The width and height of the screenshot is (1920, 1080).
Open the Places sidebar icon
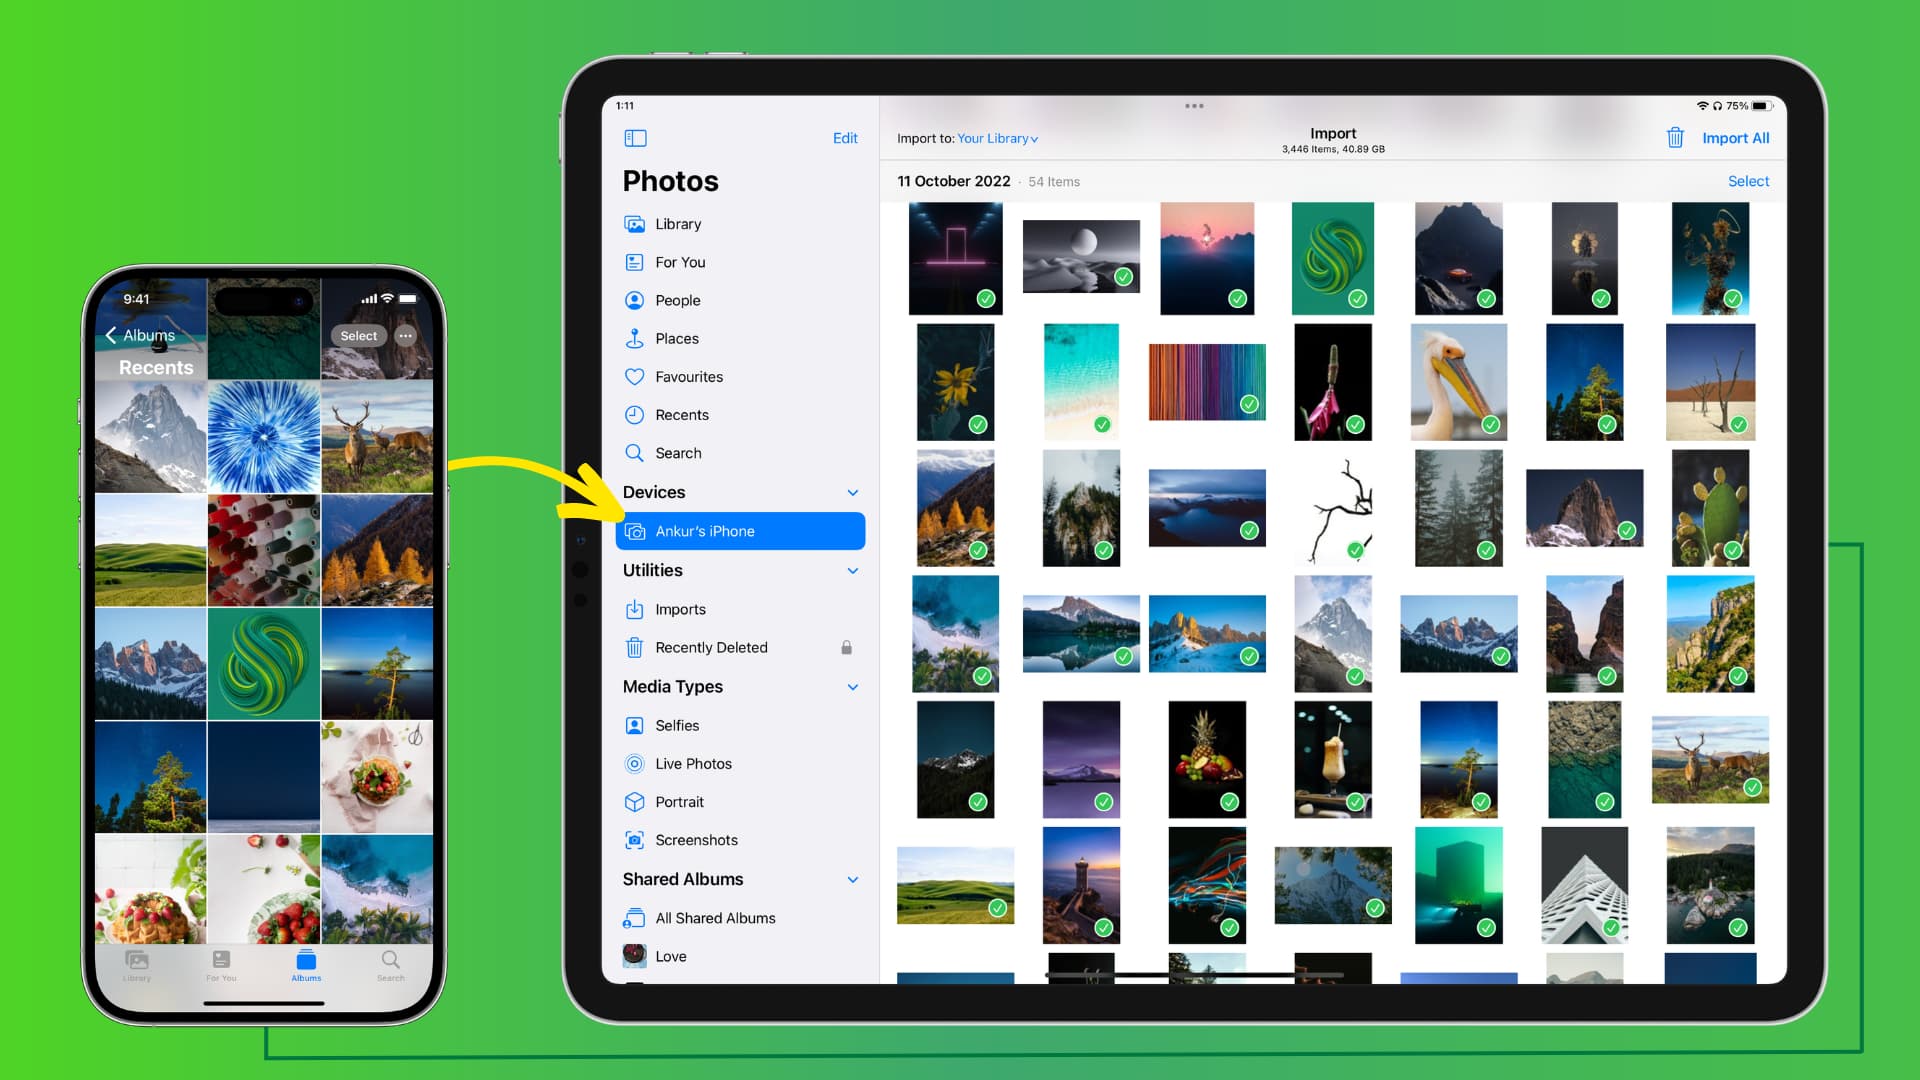pyautogui.click(x=636, y=338)
